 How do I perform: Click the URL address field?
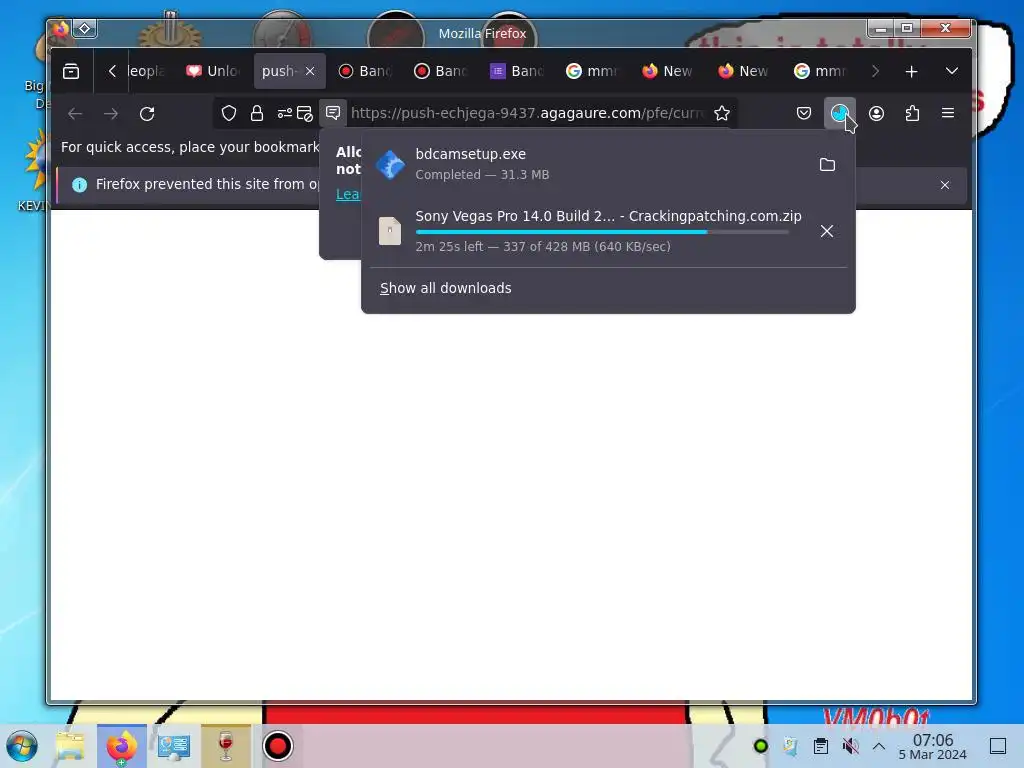click(526, 114)
